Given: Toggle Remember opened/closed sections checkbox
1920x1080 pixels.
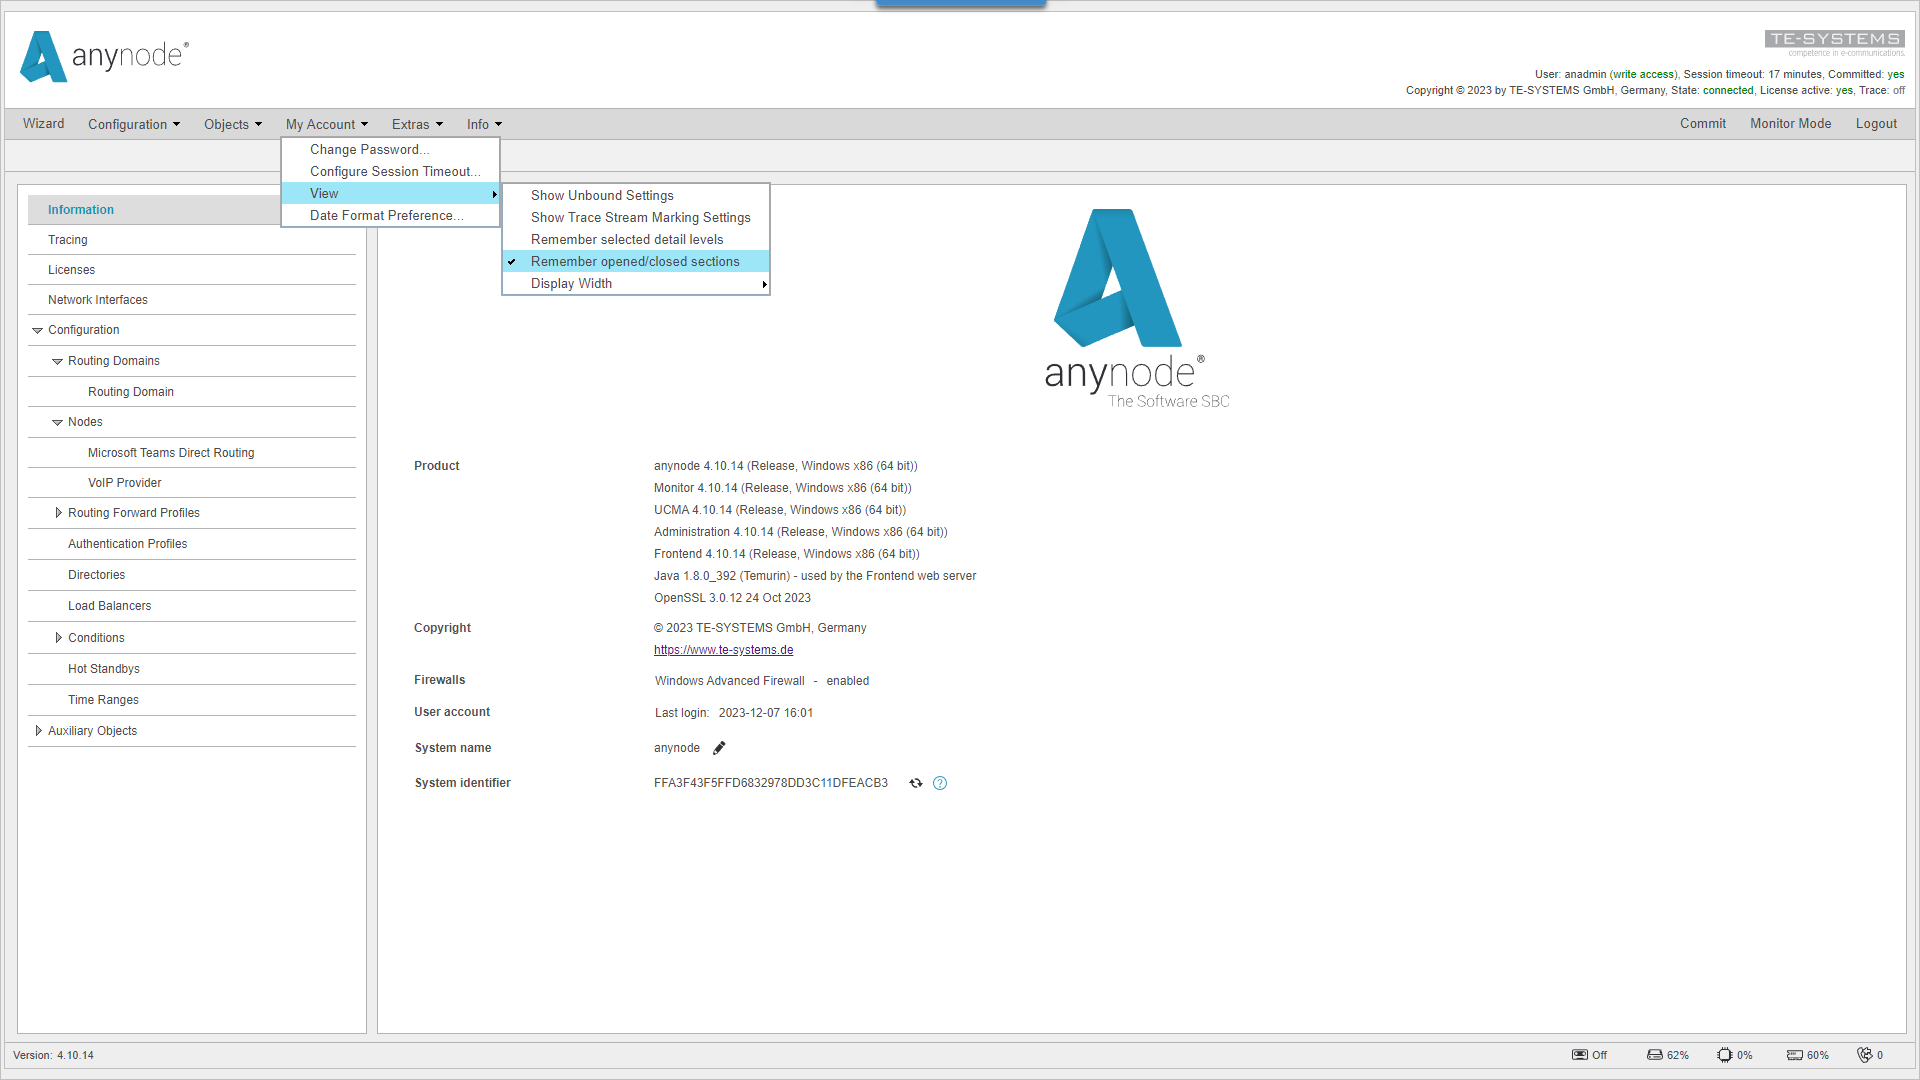Looking at the screenshot, I should pos(634,261).
